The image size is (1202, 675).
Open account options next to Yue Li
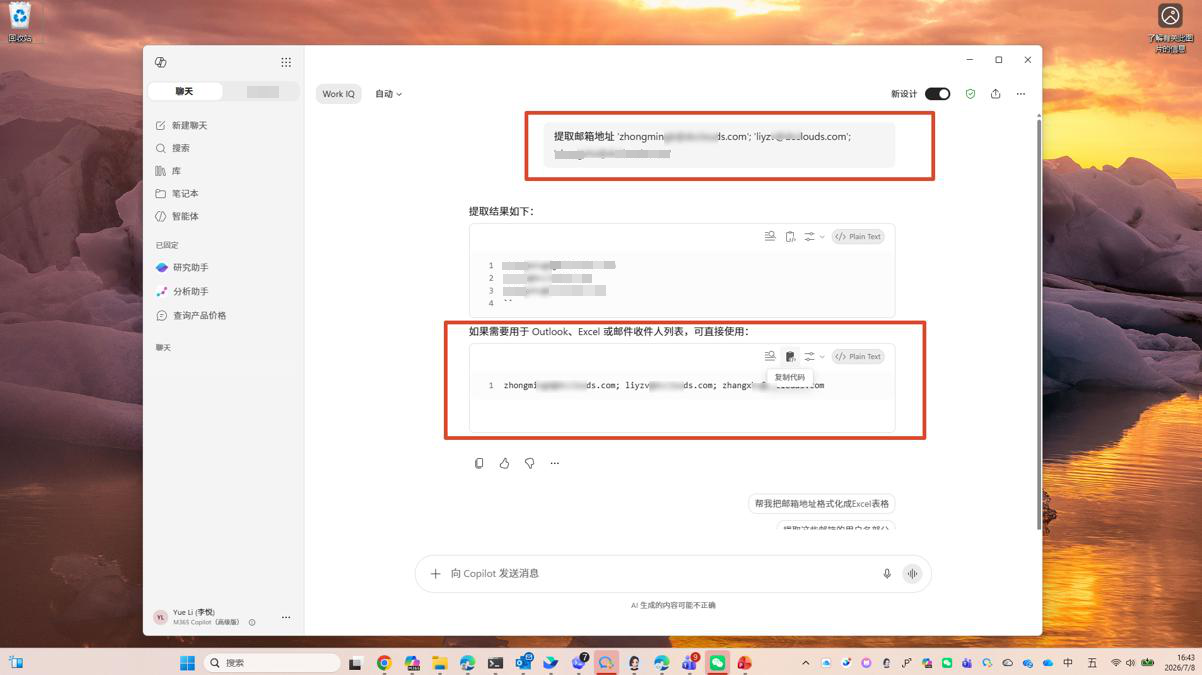[x=286, y=617]
